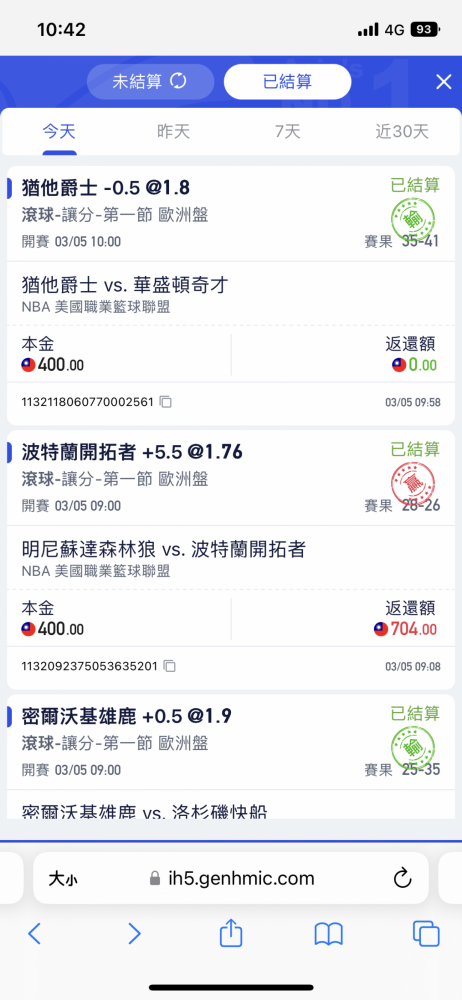Copy bet ID 1132118060770002561
Image resolution: width=462 pixels, height=1000 pixels.
point(166,402)
